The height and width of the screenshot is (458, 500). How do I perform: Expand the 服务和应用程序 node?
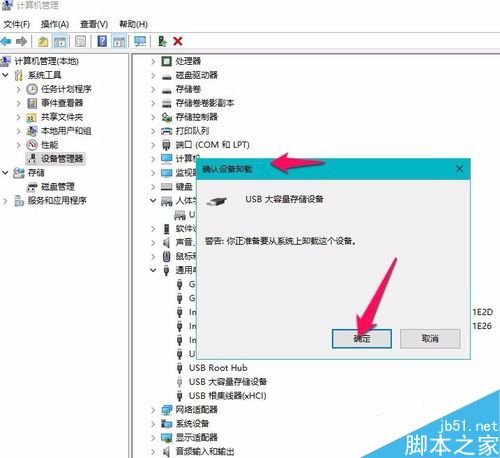click(x=5, y=201)
